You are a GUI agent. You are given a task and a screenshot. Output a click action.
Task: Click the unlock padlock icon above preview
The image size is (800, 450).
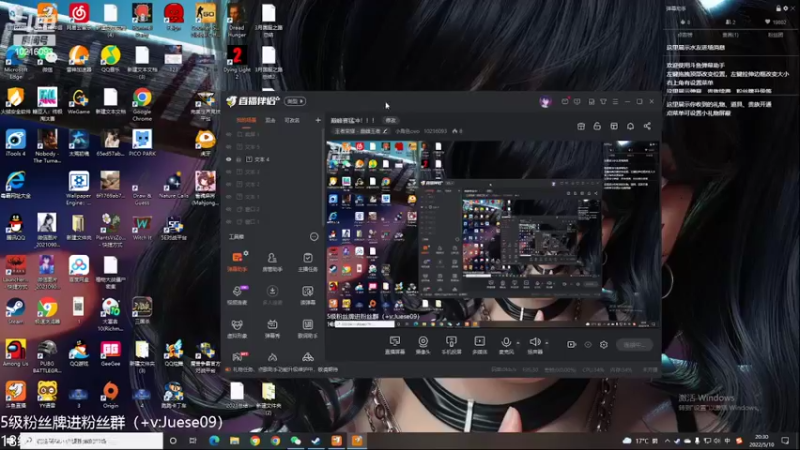pyautogui.click(x=597, y=126)
